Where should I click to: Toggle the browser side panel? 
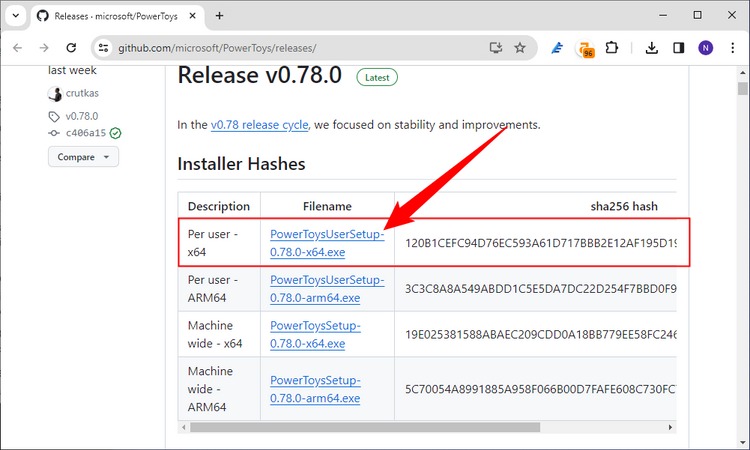678,48
